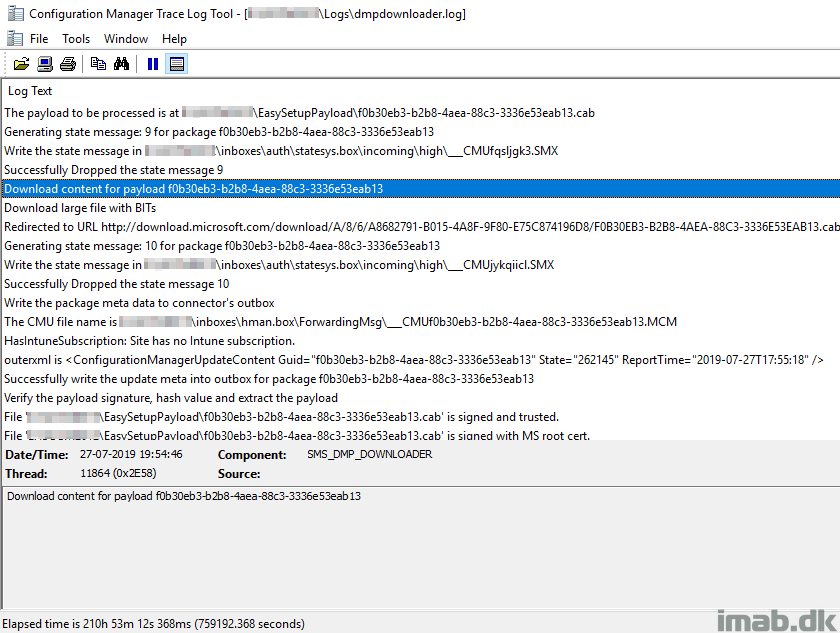840x633 pixels.
Task: Click the Print icon in toolbar
Action: point(68,64)
